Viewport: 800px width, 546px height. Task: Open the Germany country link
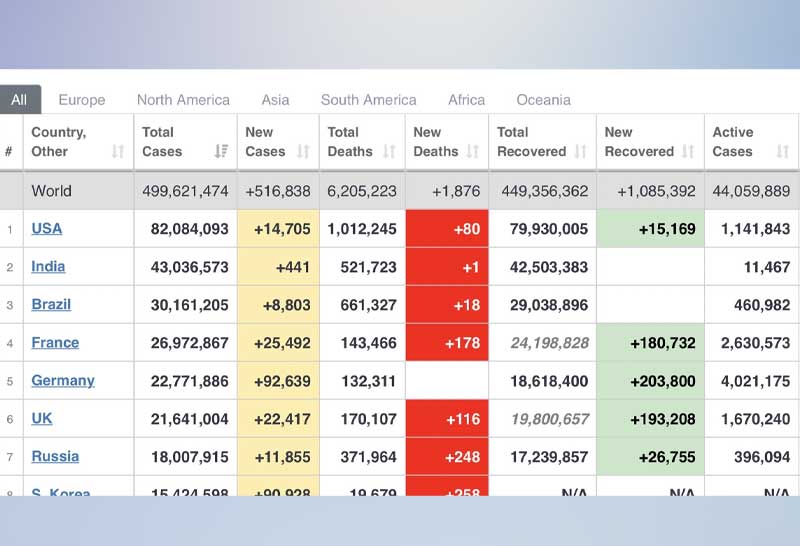(62, 380)
